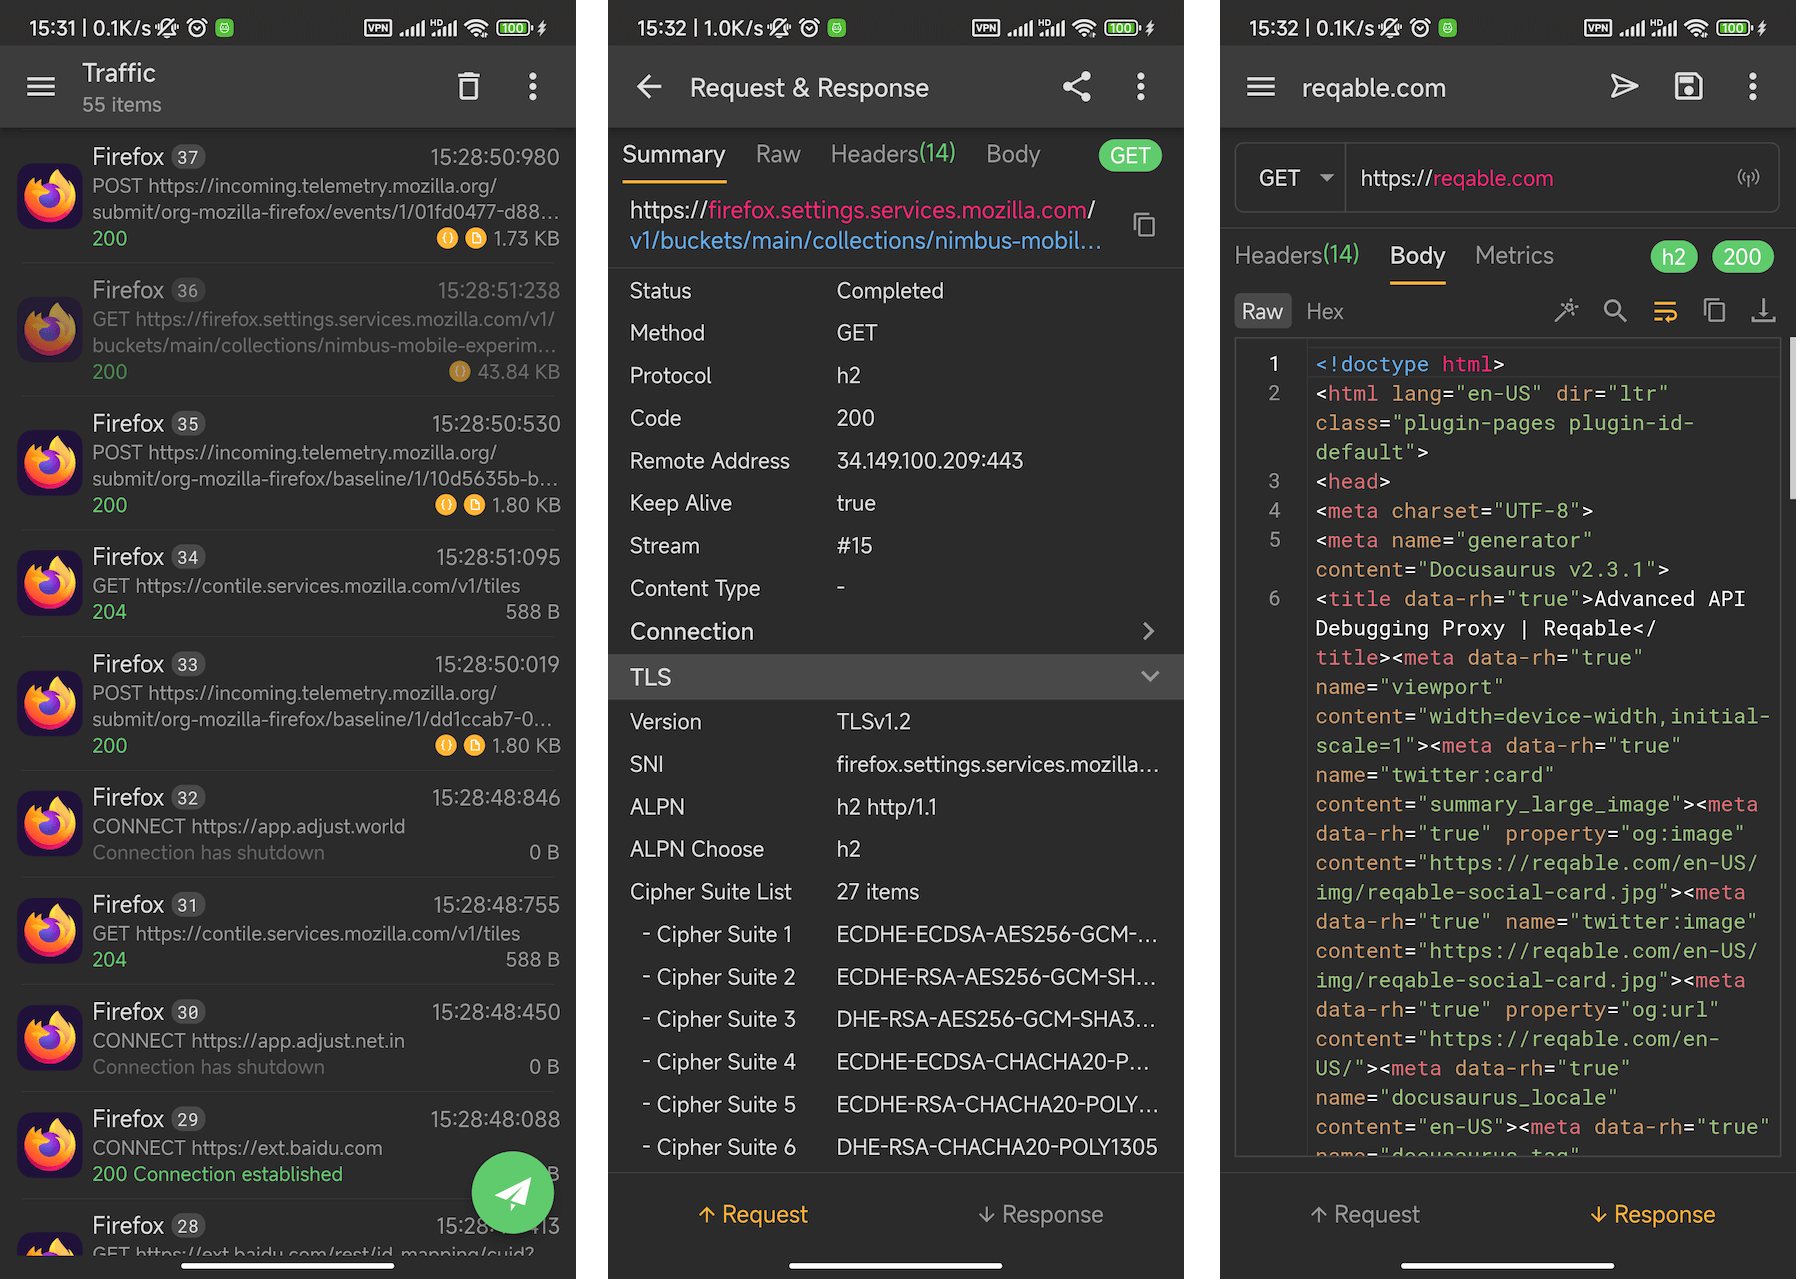Open the Body tab in Request & Response
Screen dimensions: 1800x1280
click(1013, 155)
